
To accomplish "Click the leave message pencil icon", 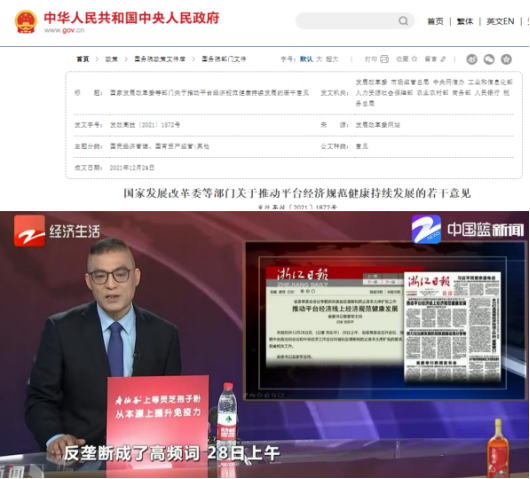I will [x=443, y=59].
